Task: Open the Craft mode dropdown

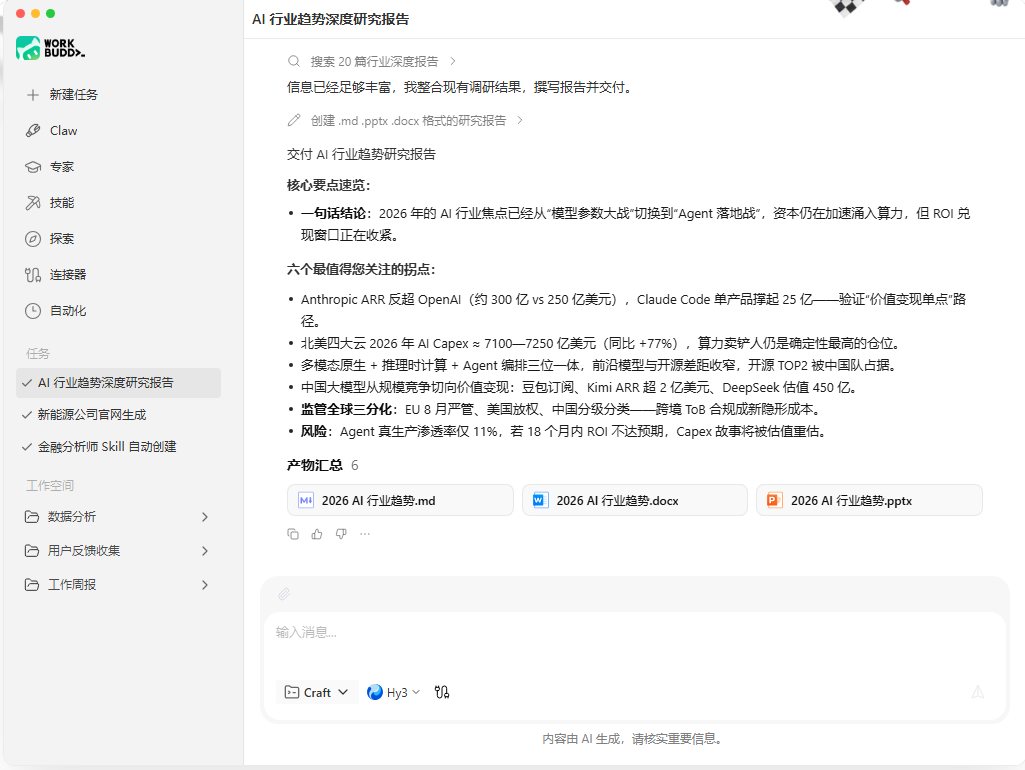Action: 317,692
